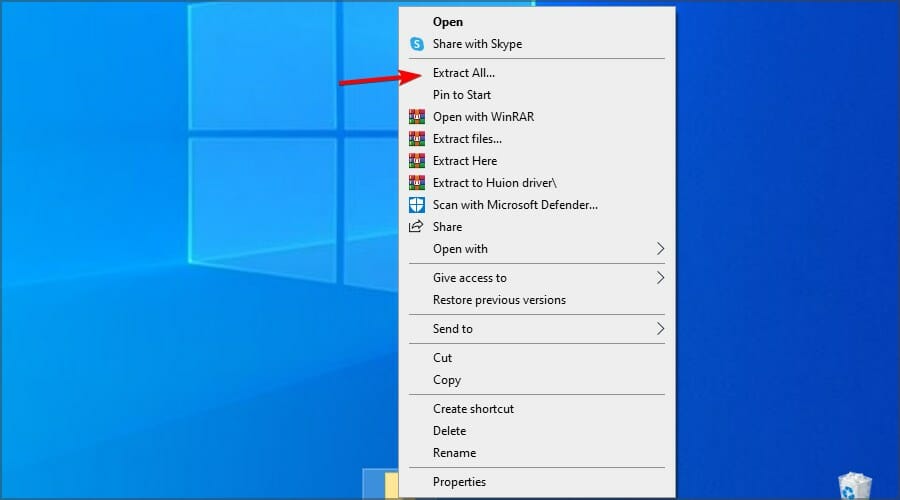This screenshot has height=500, width=900.
Task: Click the Skype icon in context menu
Action: click(417, 44)
